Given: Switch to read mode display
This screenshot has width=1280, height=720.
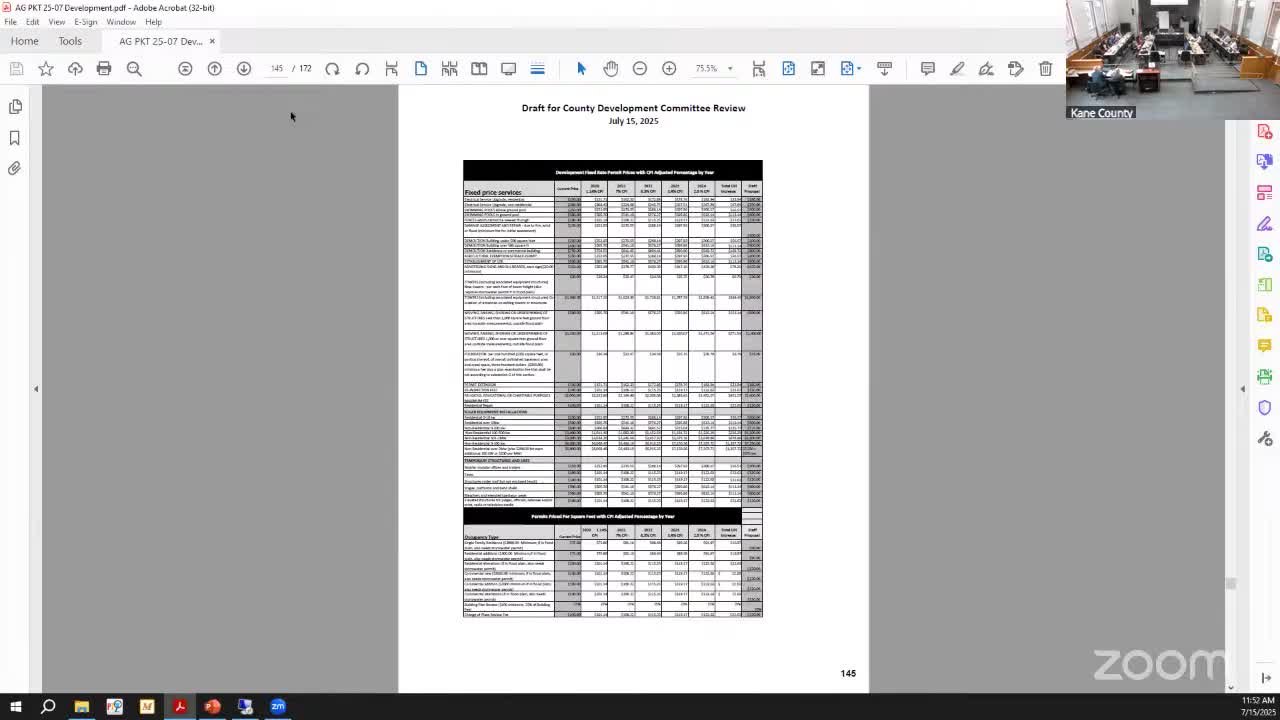Looking at the screenshot, I should tap(508, 68).
